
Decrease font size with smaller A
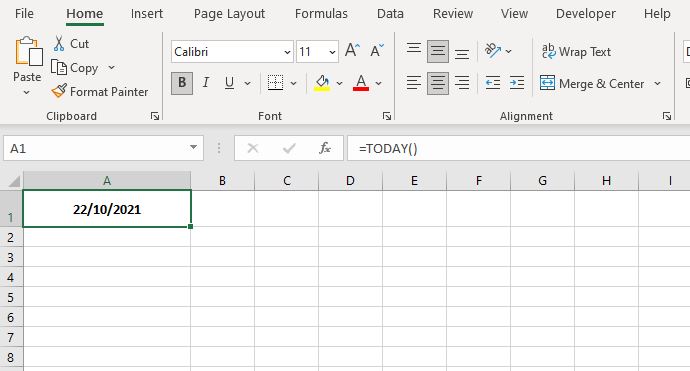click(377, 51)
